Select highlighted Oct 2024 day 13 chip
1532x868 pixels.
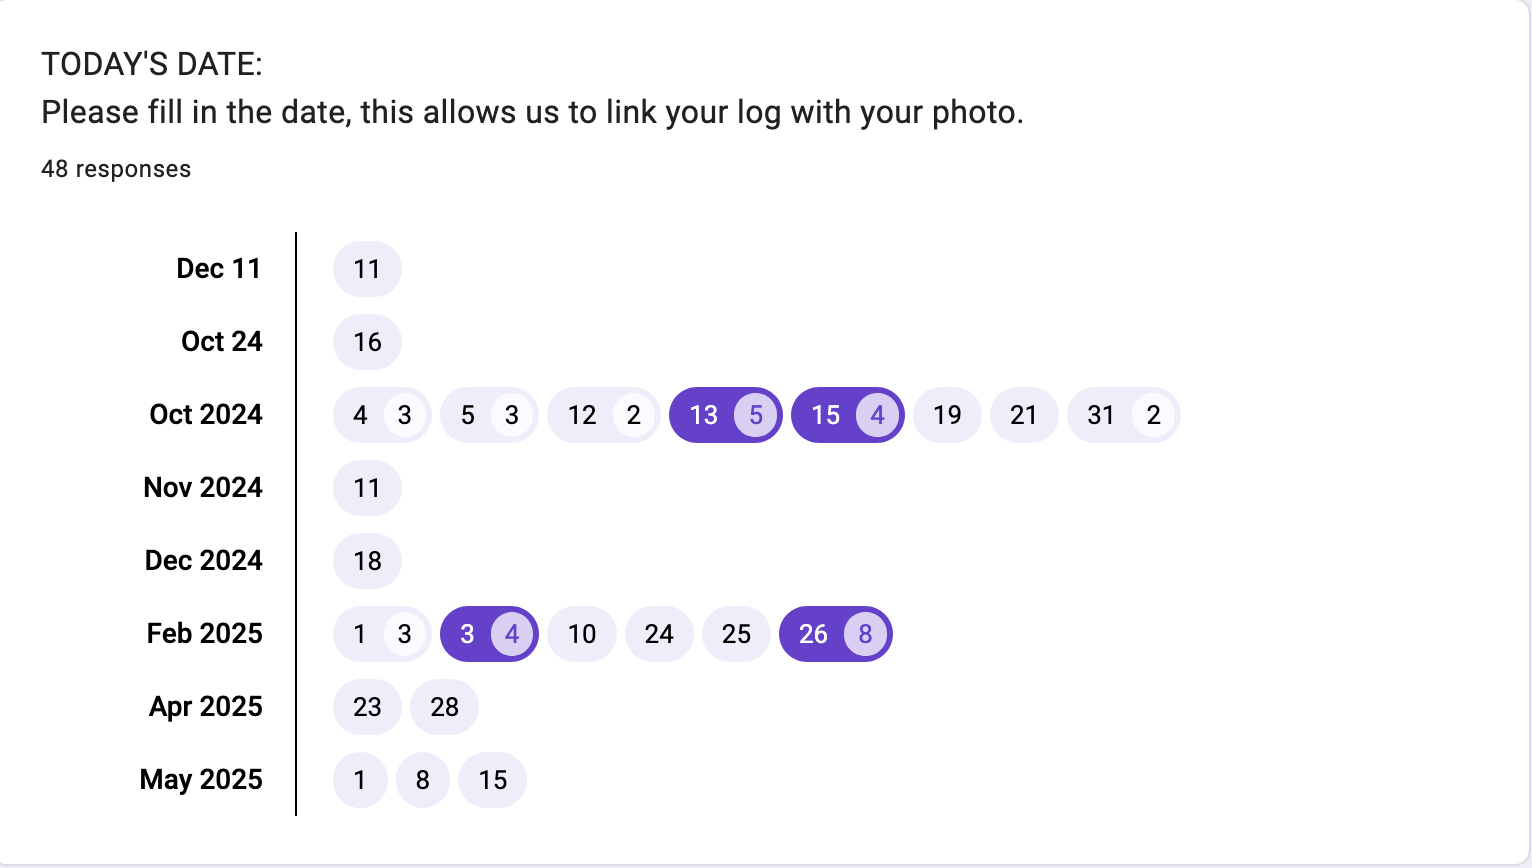725,415
